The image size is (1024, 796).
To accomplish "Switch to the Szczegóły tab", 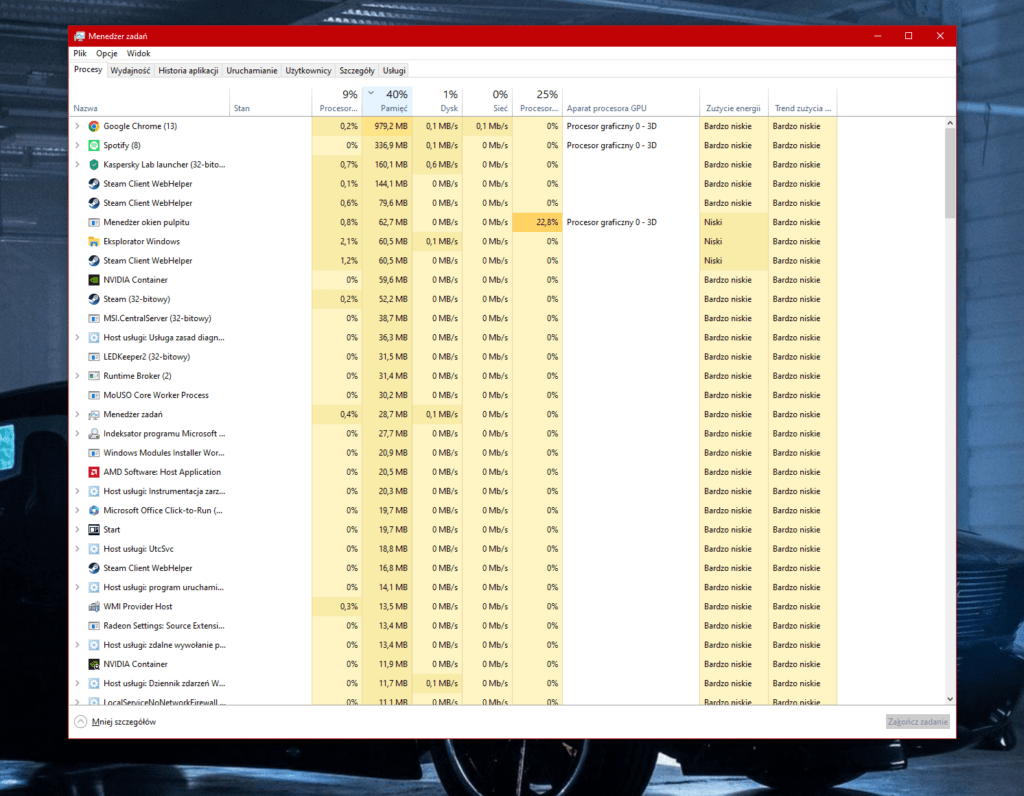I will pyautogui.click(x=357, y=71).
